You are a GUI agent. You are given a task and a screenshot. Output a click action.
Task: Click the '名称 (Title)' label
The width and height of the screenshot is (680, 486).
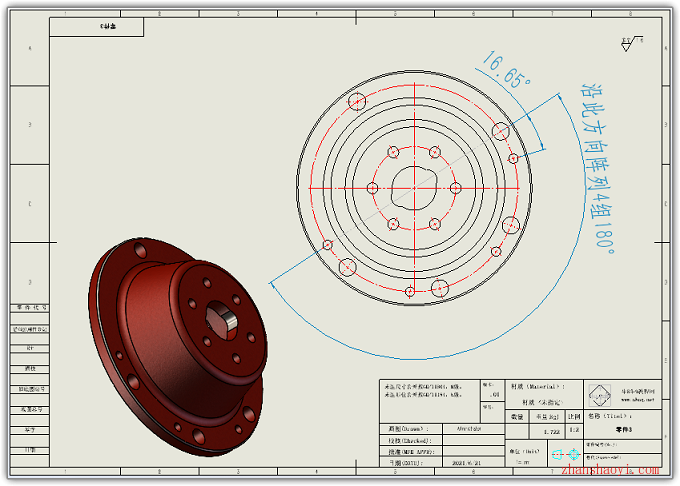coord(609,416)
